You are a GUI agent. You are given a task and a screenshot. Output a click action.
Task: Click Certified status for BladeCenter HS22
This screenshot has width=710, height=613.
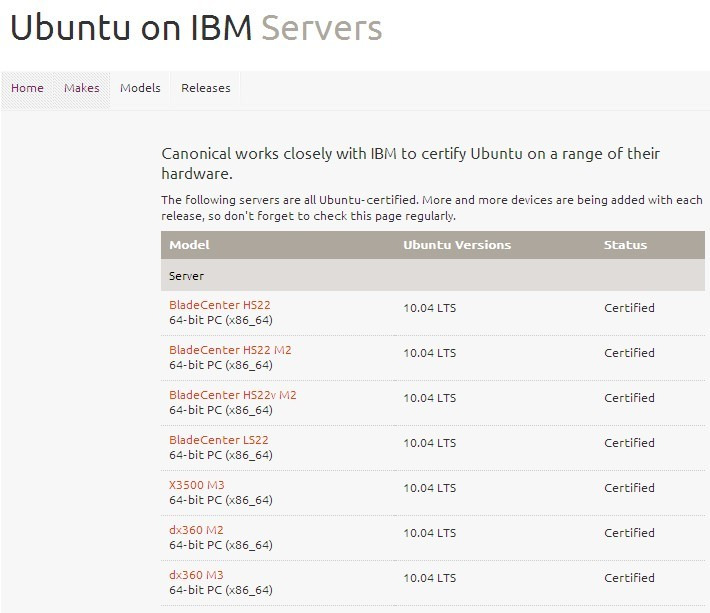click(629, 308)
